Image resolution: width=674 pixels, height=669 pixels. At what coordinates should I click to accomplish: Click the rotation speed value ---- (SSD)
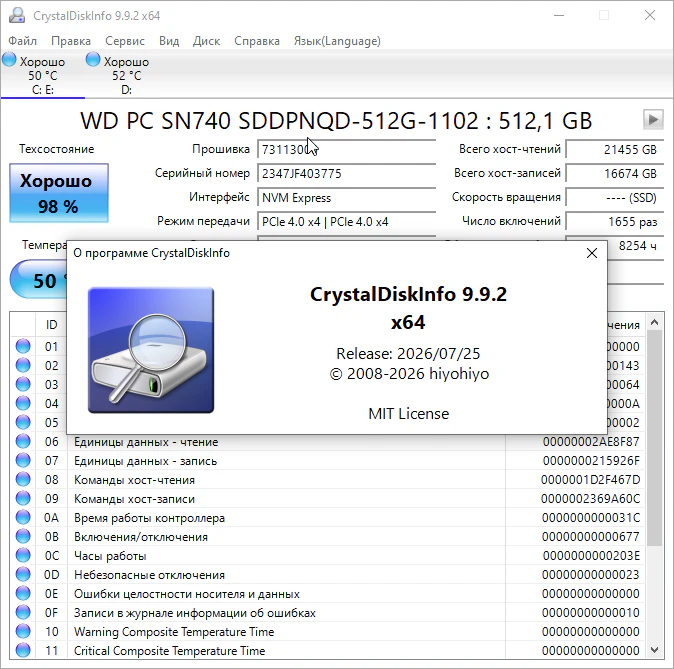coord(615,197)
